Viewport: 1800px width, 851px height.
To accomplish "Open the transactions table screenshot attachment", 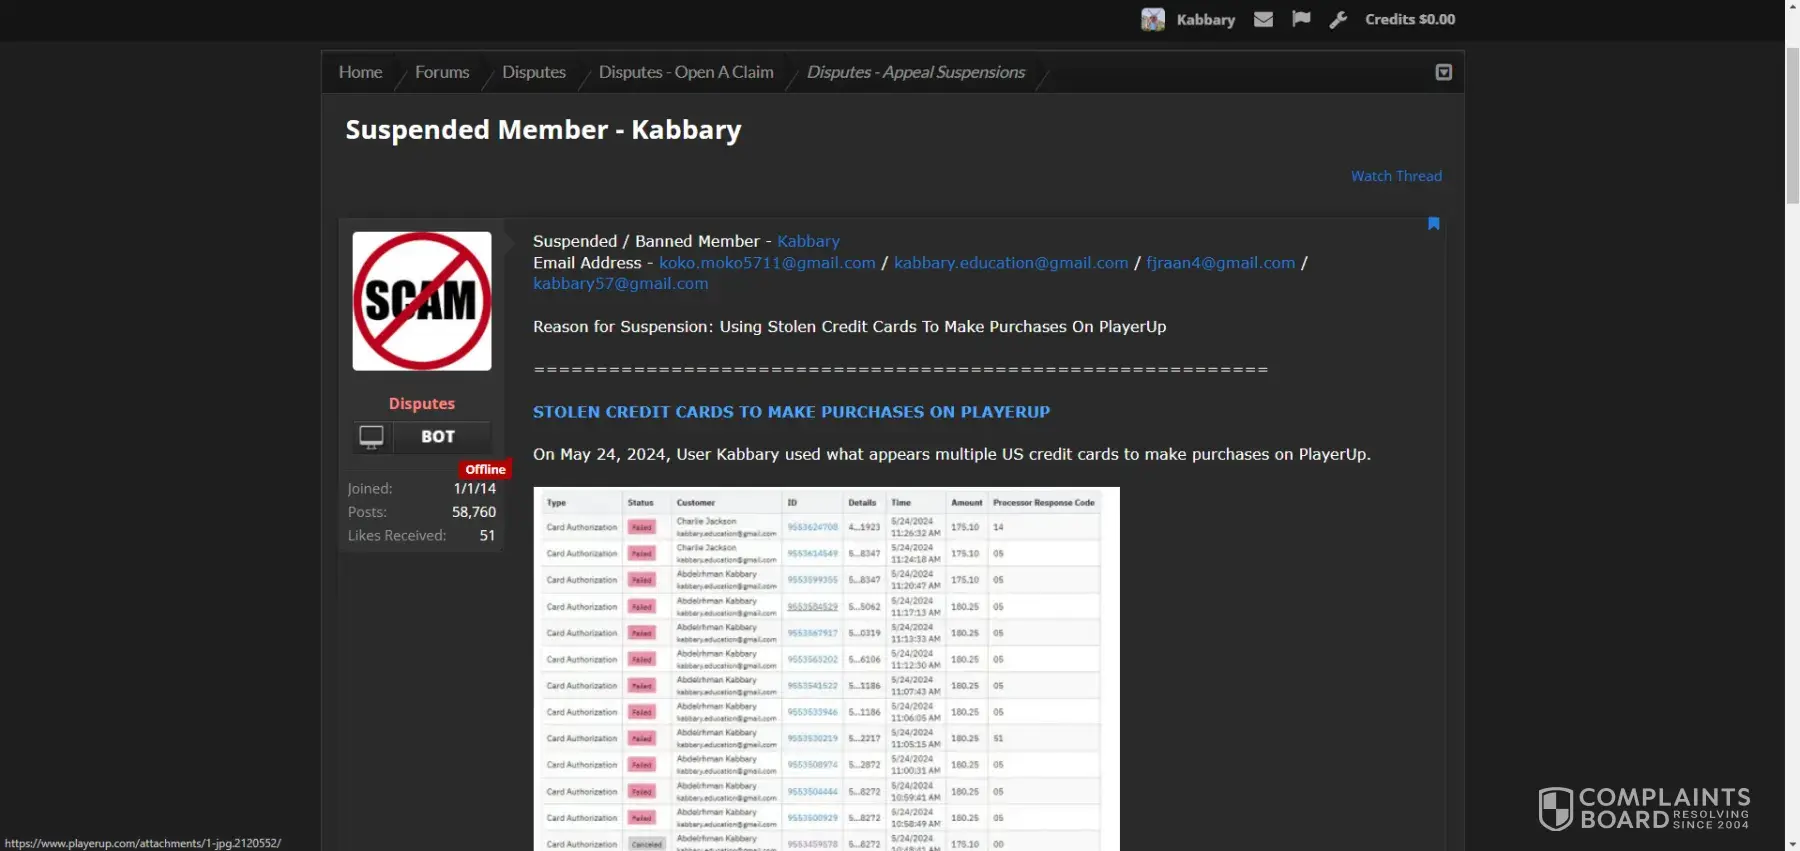I will (x=826, y=668).
